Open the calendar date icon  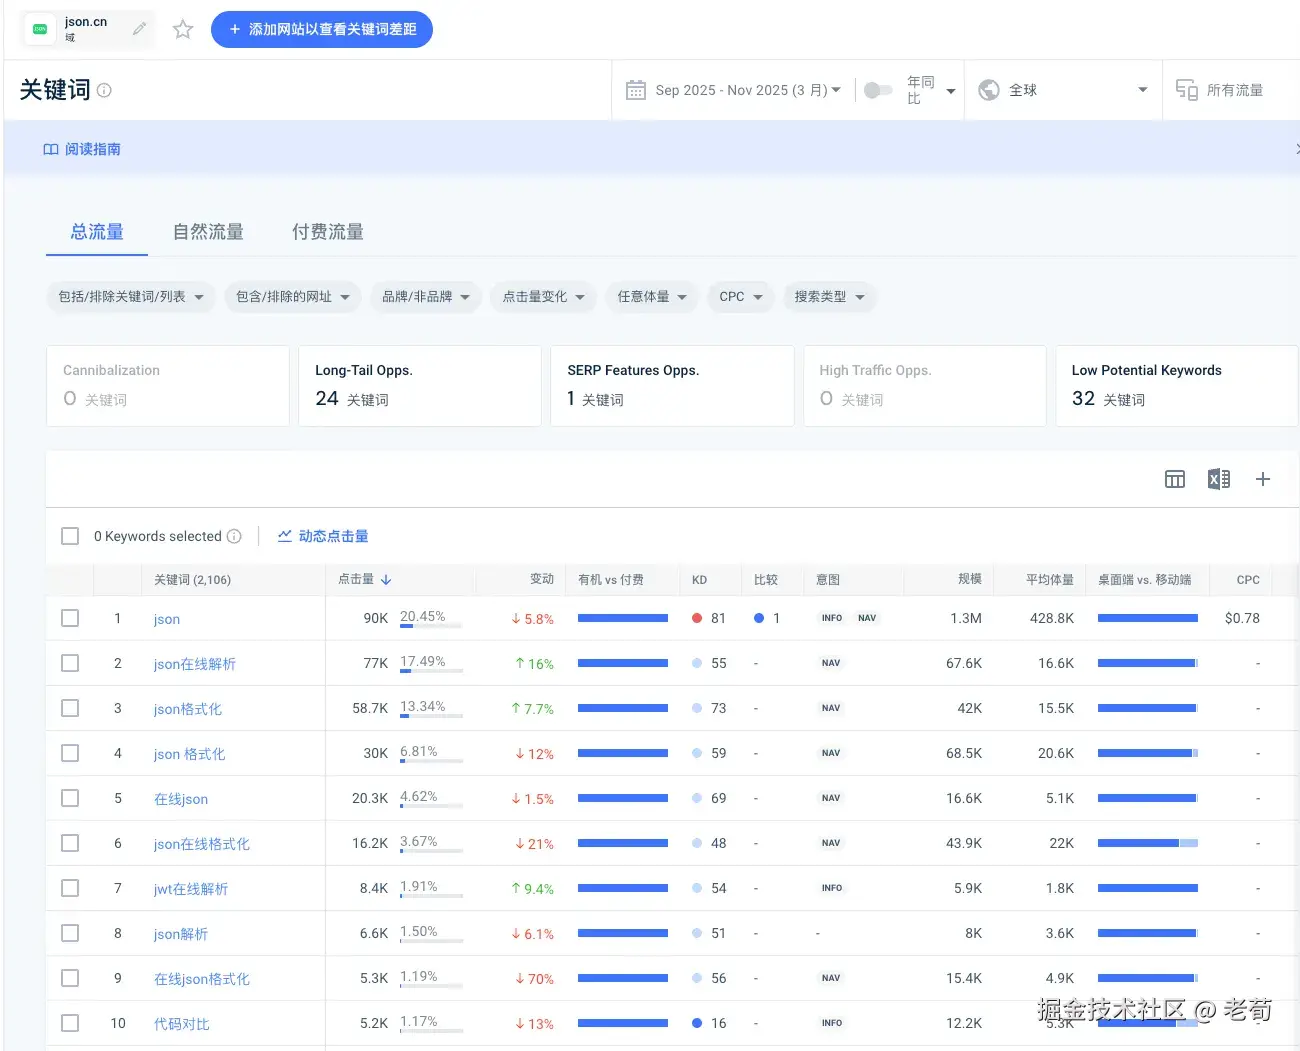click(636, 90)
